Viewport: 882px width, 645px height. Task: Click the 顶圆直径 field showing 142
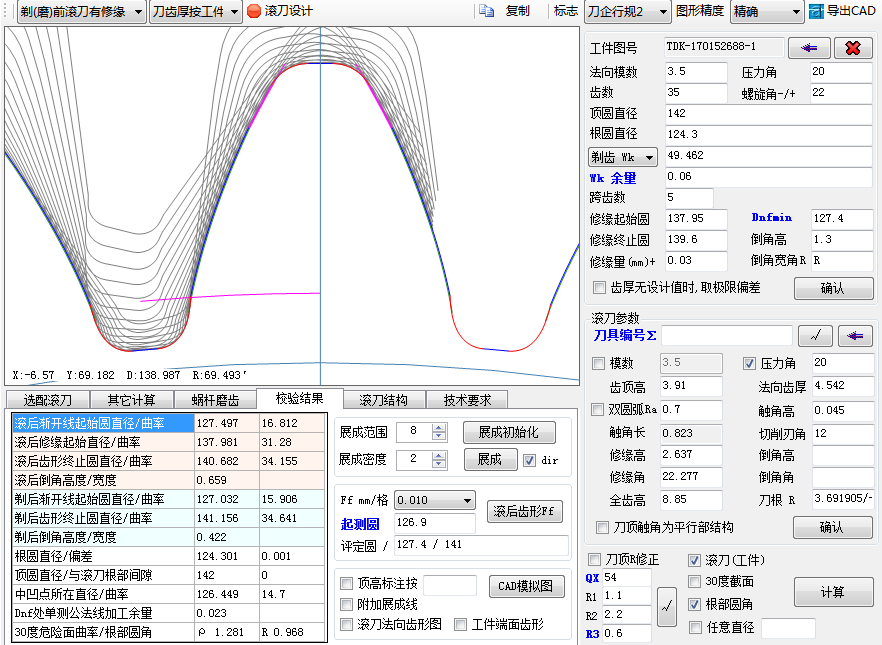pyautogui.click(x=769, y=114)
